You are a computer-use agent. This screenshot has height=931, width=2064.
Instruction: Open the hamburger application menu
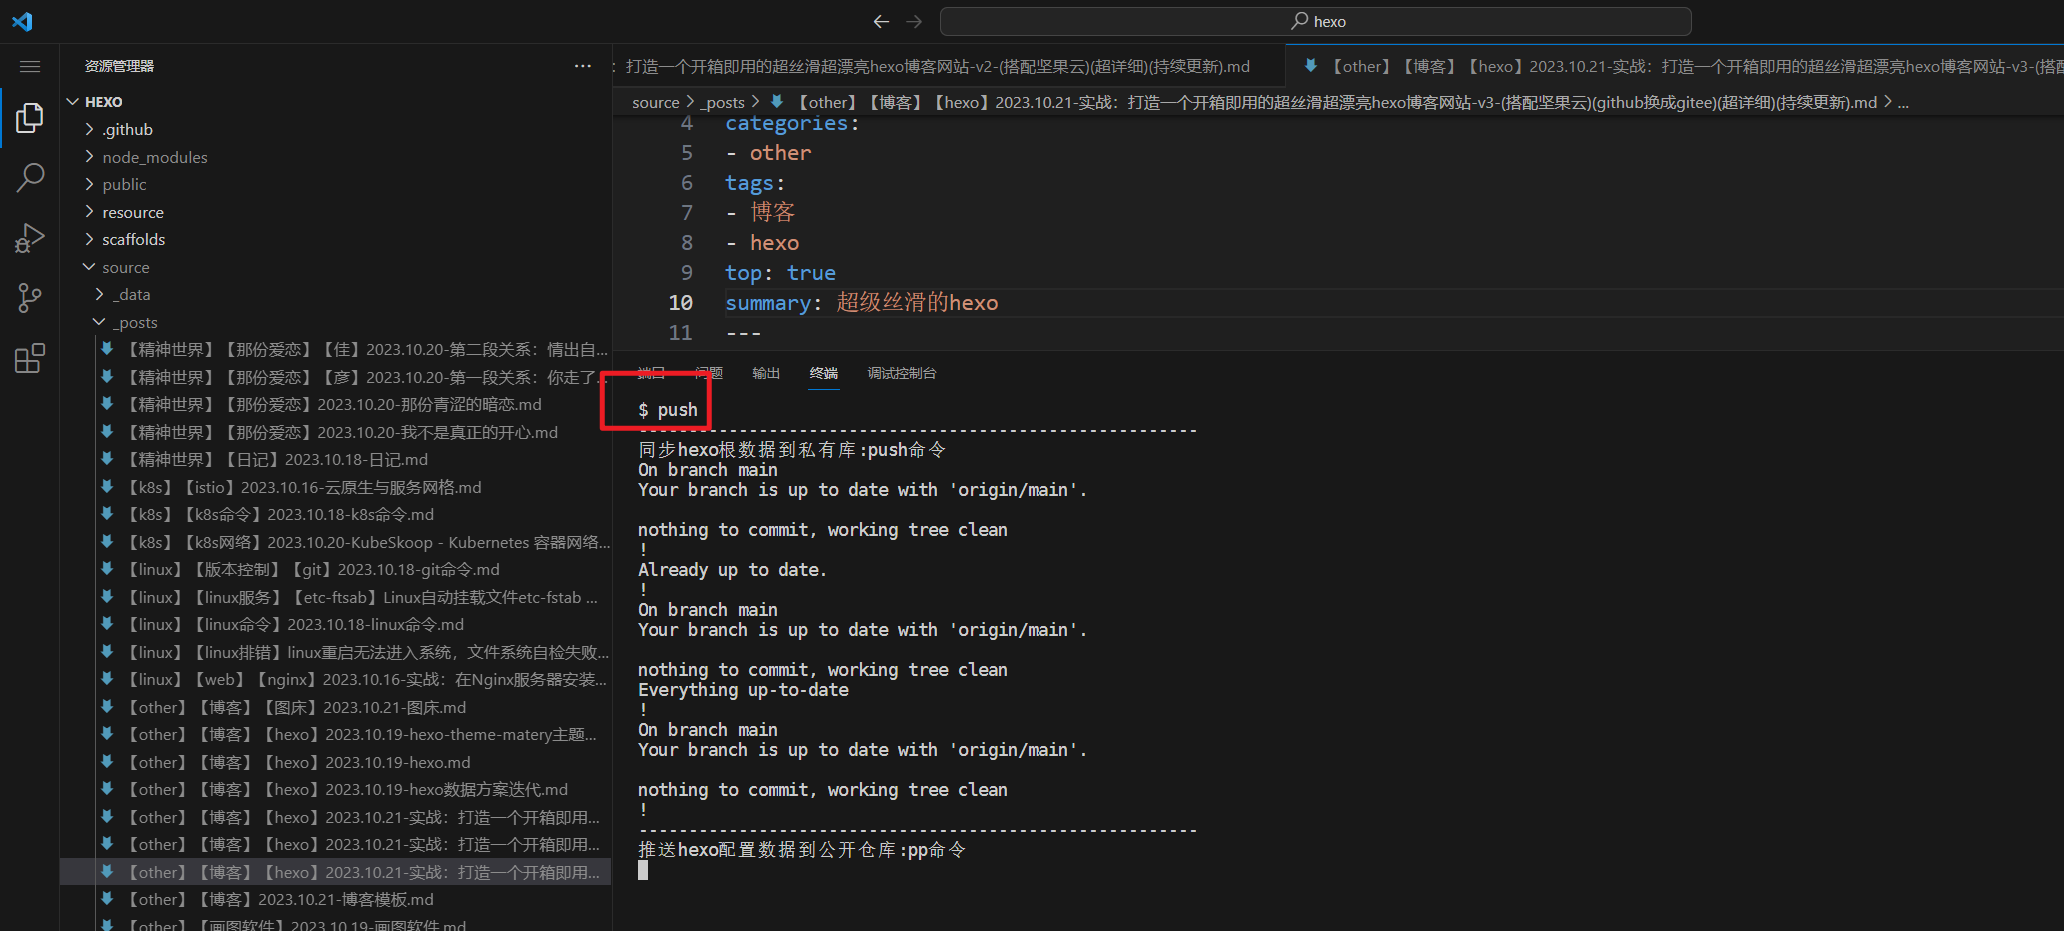30,66
